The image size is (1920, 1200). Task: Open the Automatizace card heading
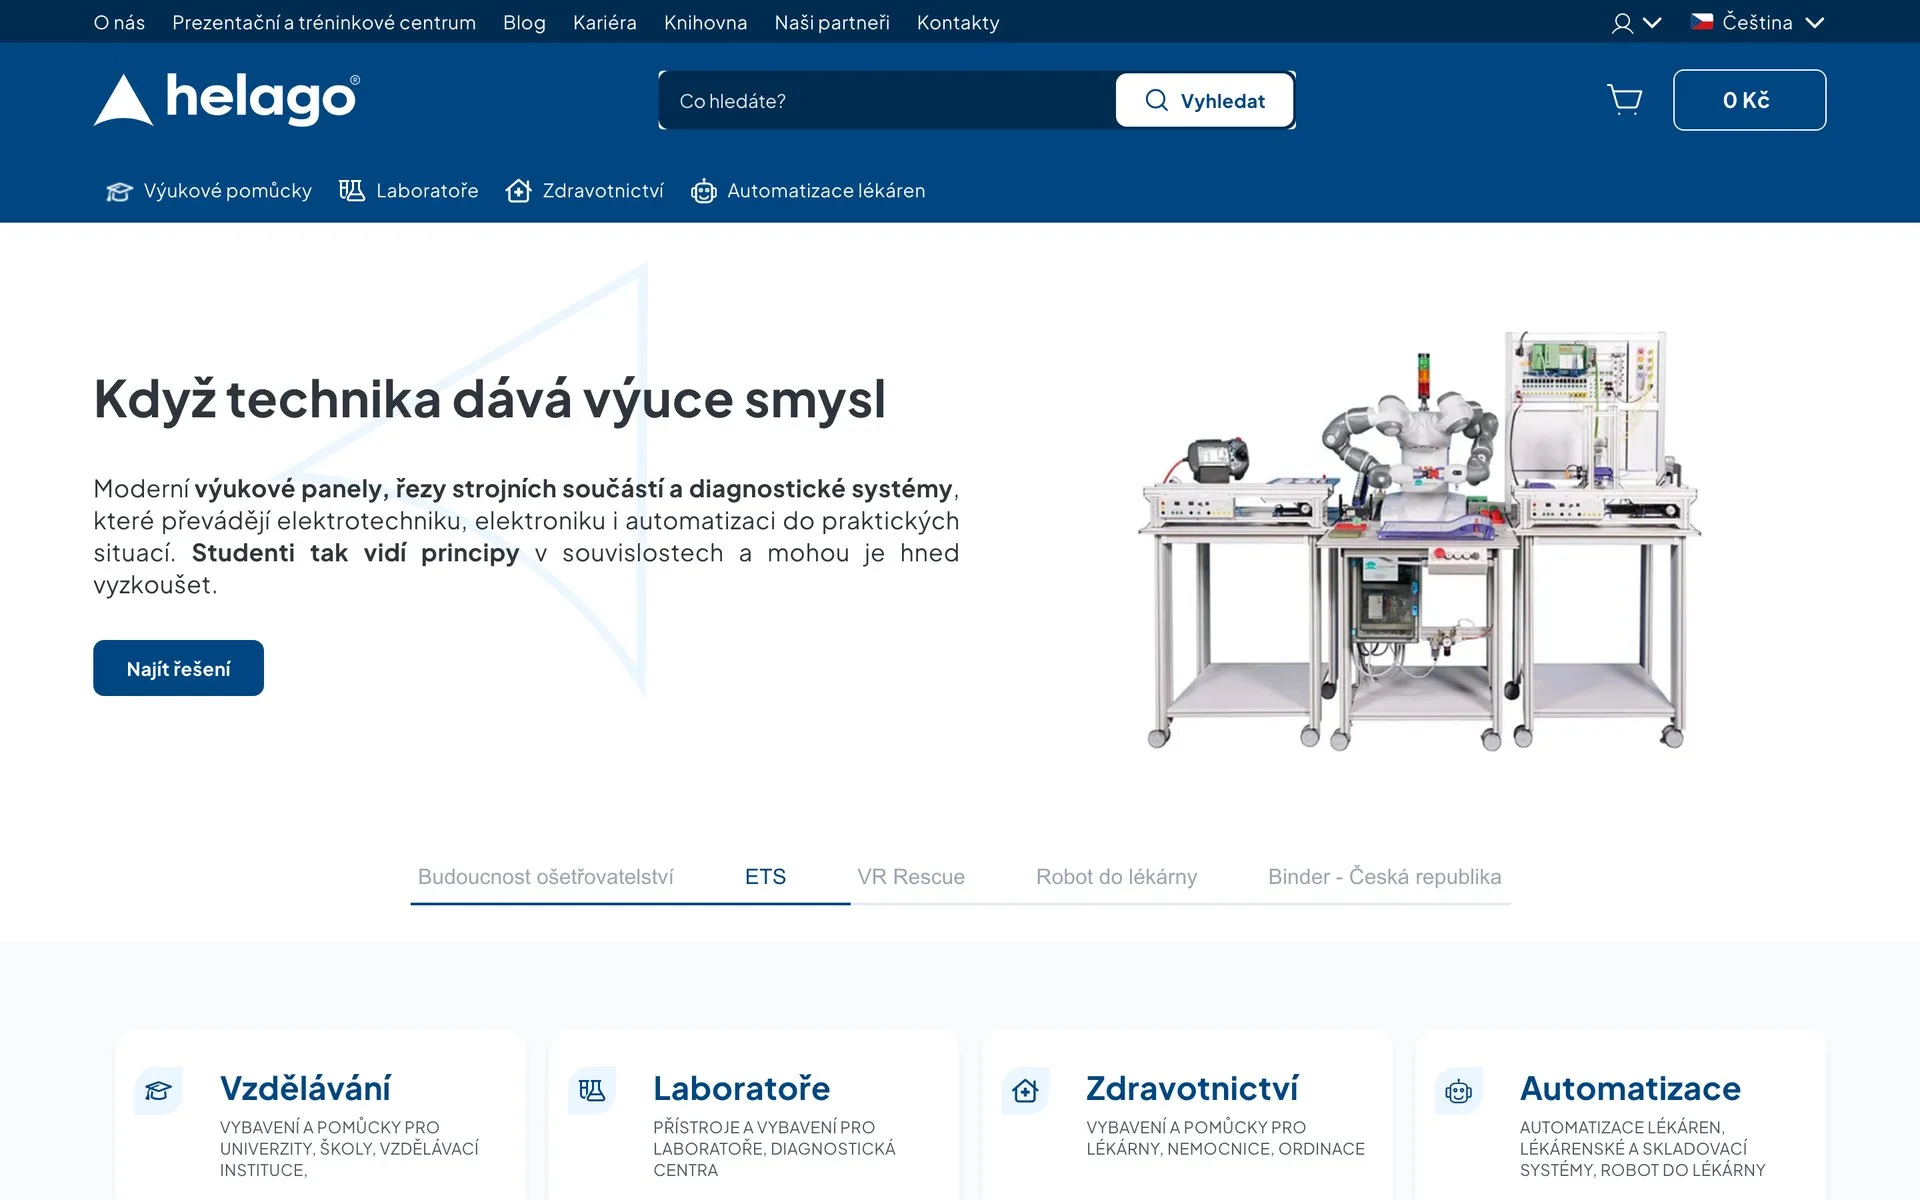(1630, 1088)
